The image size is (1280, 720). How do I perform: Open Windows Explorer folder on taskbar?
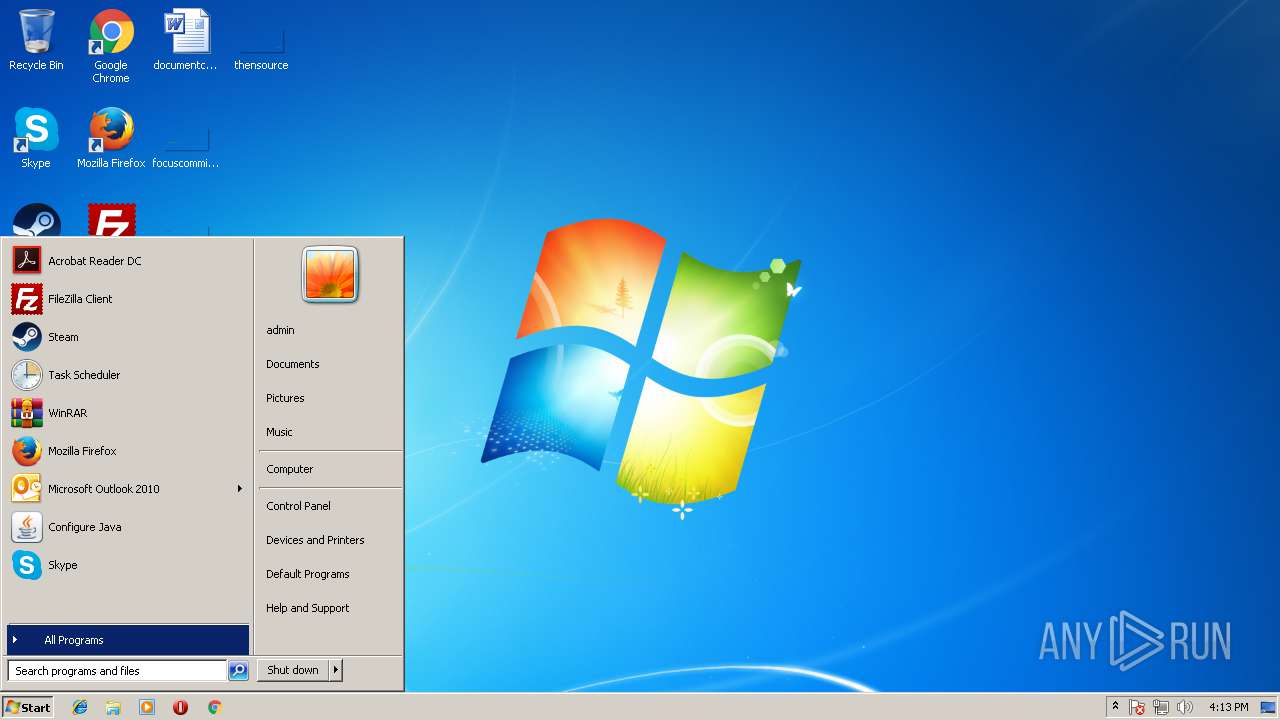click(x=113, y=707)
